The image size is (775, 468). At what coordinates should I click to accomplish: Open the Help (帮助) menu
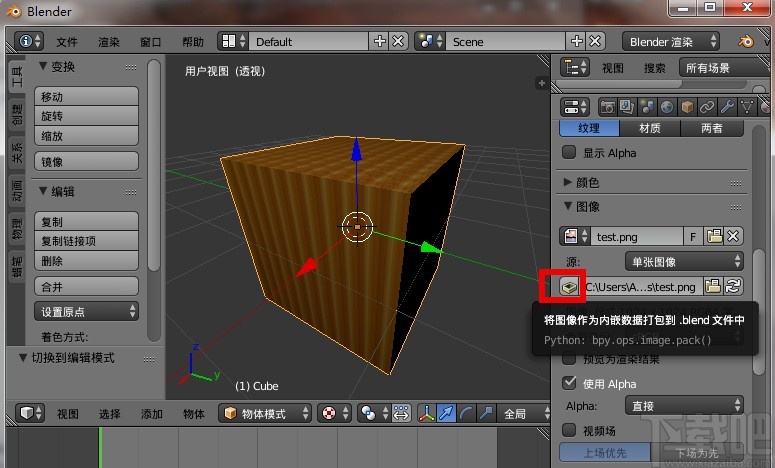point(193,42)
